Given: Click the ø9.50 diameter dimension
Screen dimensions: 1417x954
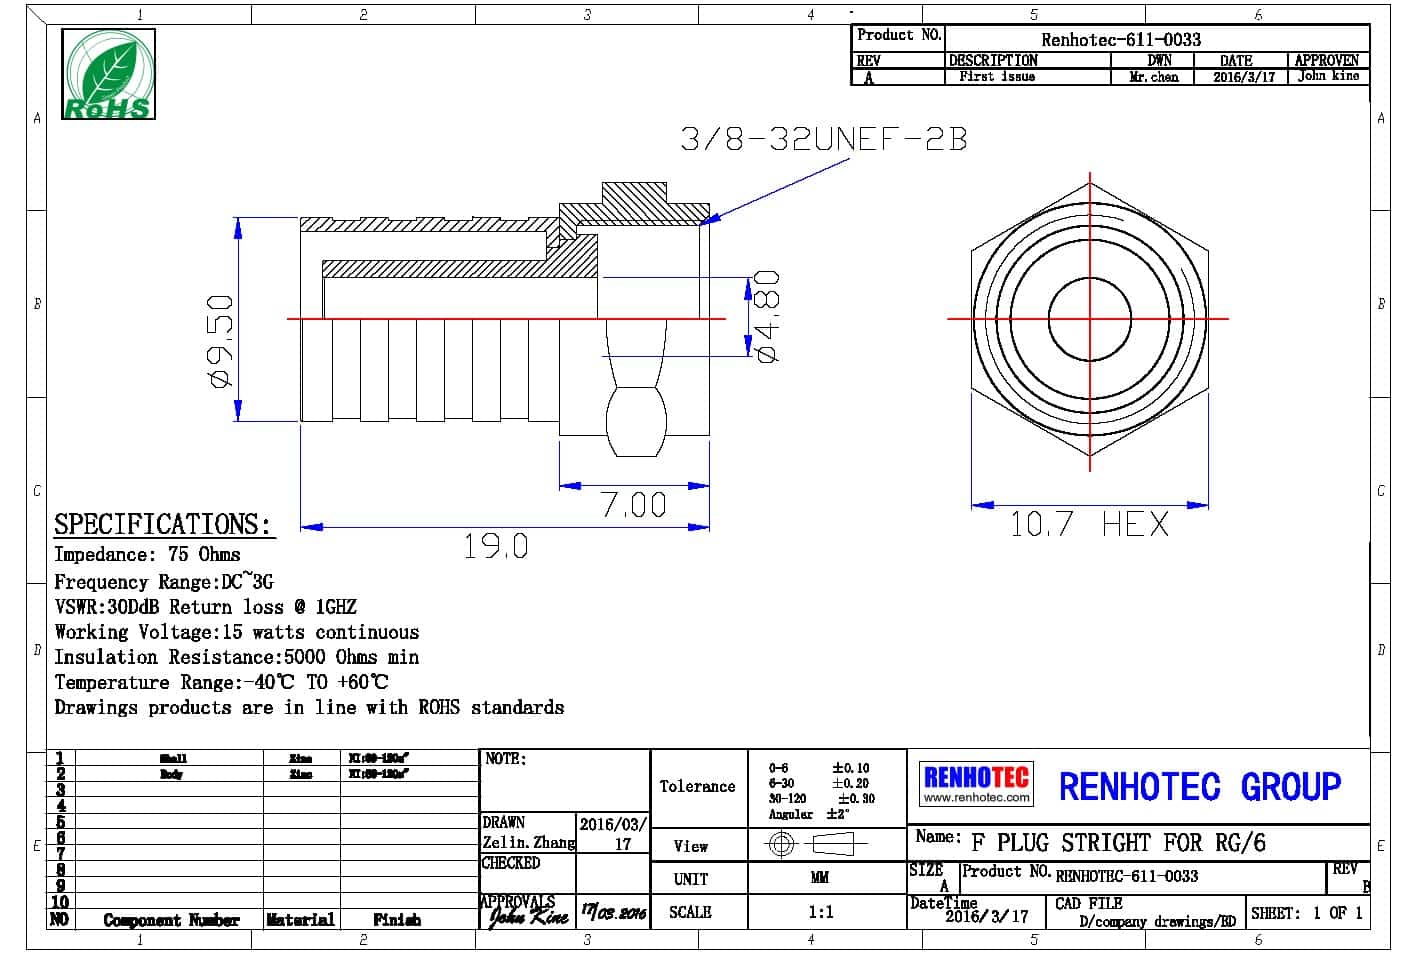Looking at the screenshot, I should tap(219, 341).
